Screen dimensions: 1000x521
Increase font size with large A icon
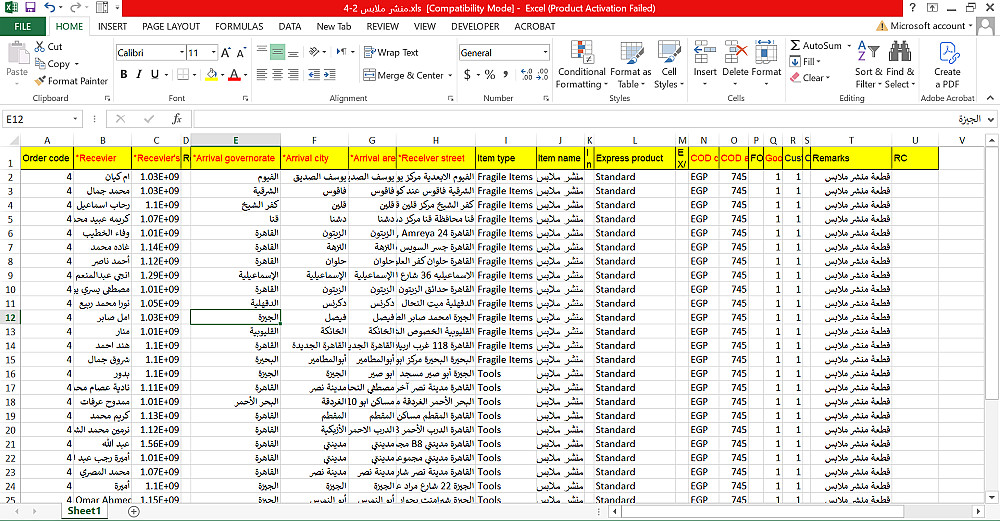226,53
